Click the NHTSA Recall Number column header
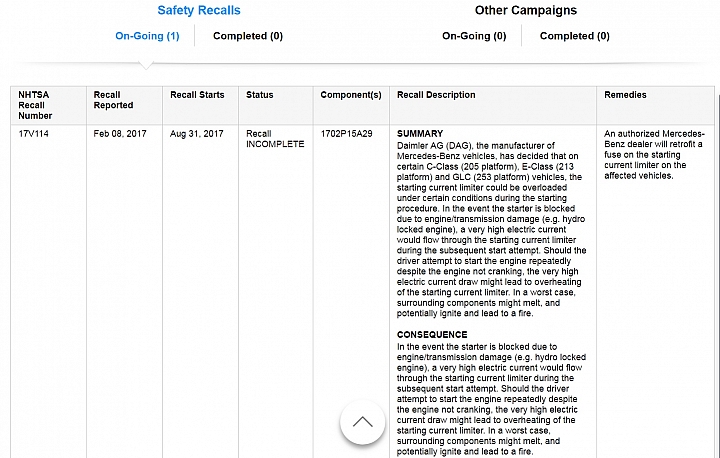720x458 pixels. point(36,105)
